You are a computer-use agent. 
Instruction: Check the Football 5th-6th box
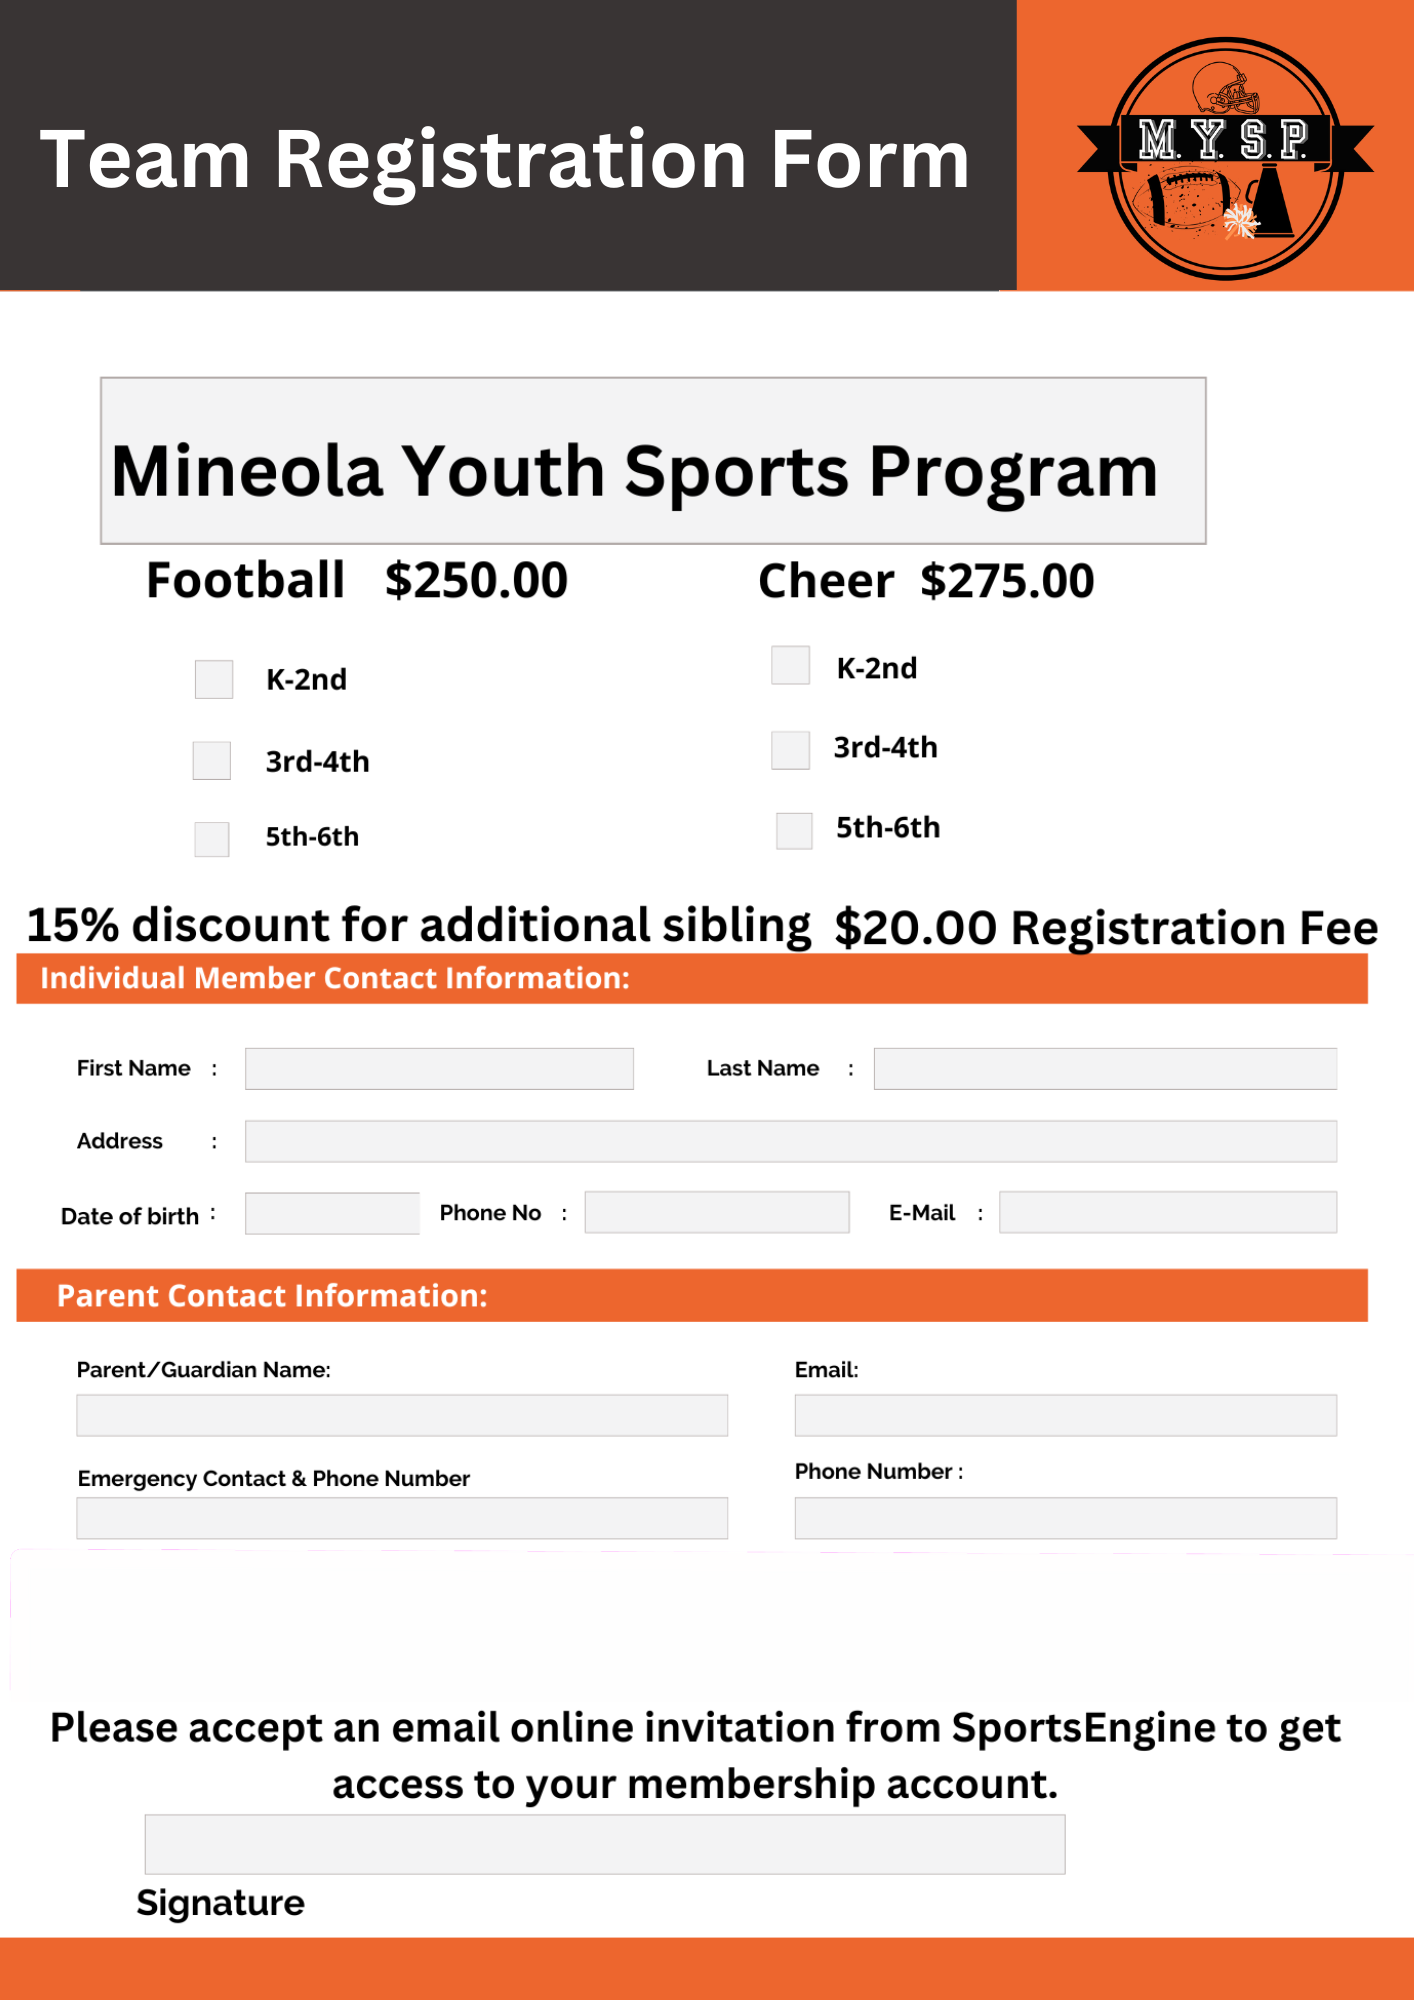pyautogui.click(x=212, y=839)
